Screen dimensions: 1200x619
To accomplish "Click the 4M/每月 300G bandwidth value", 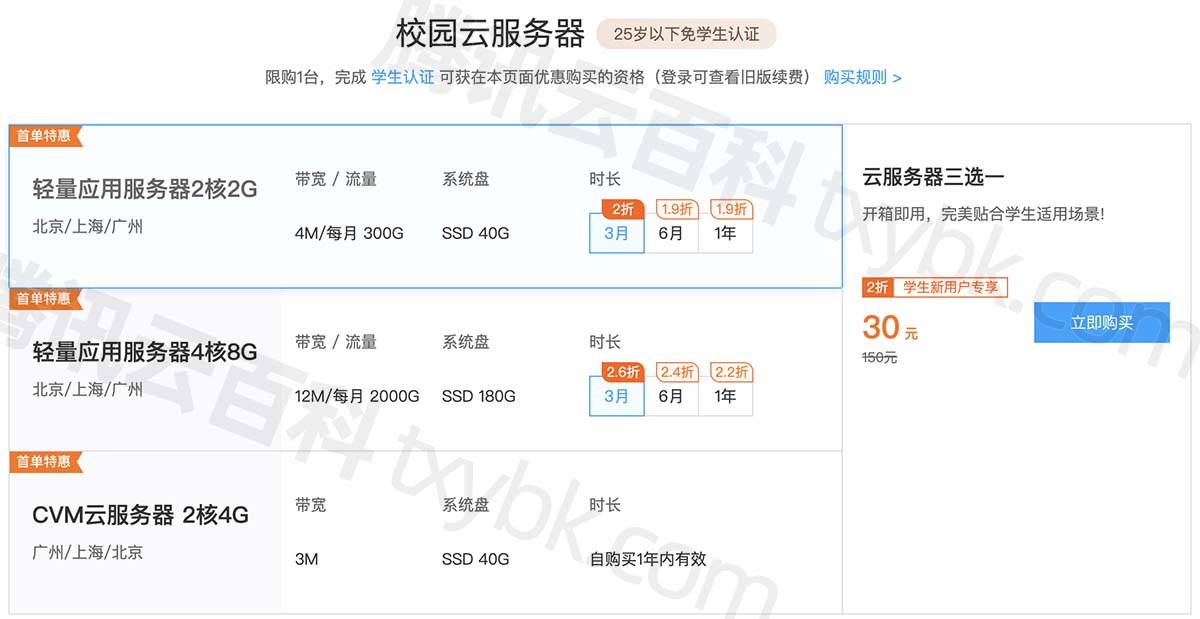I will click(349, 233).
